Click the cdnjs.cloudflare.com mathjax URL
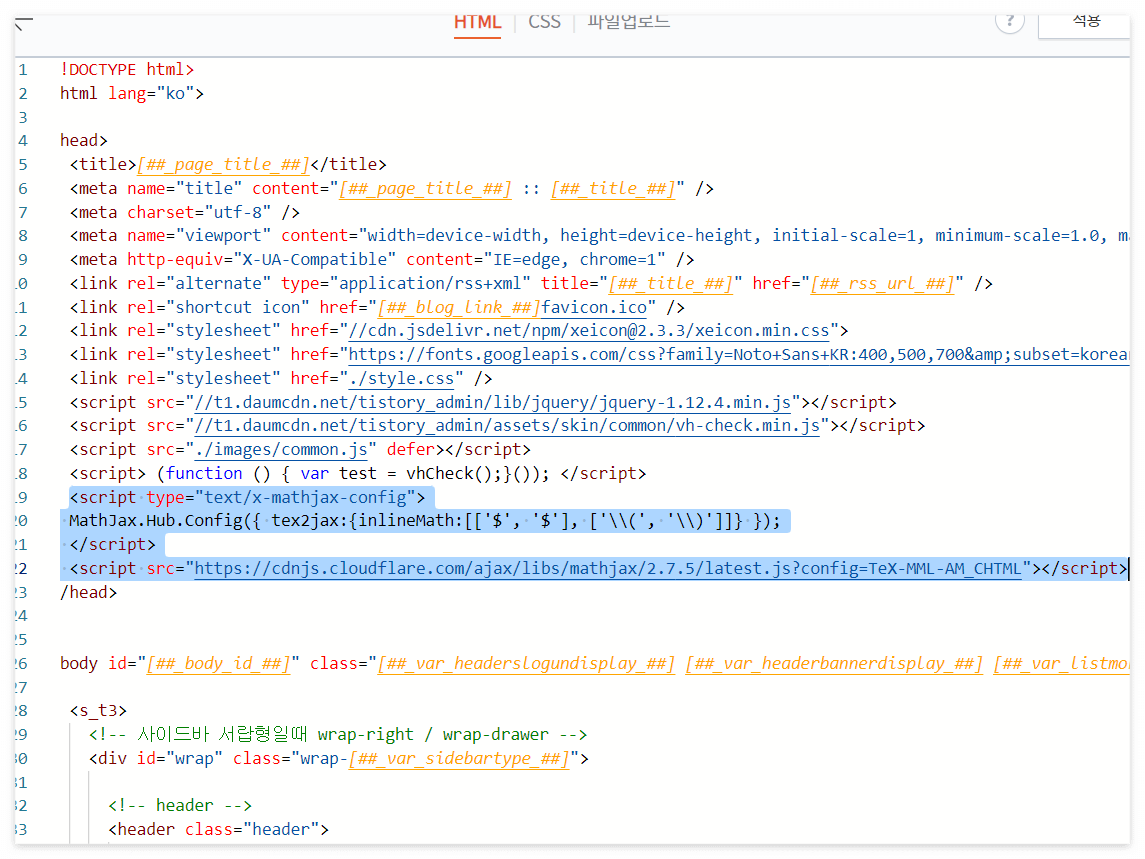 [608, 569]
